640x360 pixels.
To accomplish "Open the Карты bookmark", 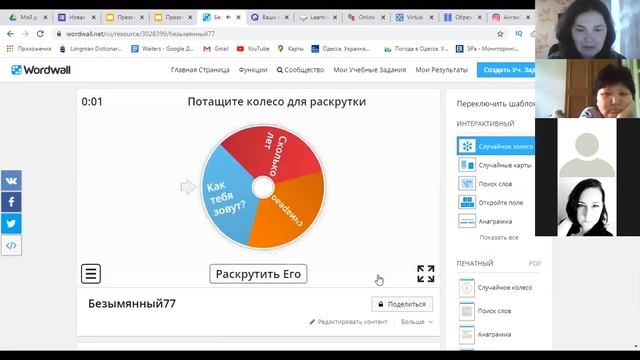I will pyautogui.click(x=291, y=49).
